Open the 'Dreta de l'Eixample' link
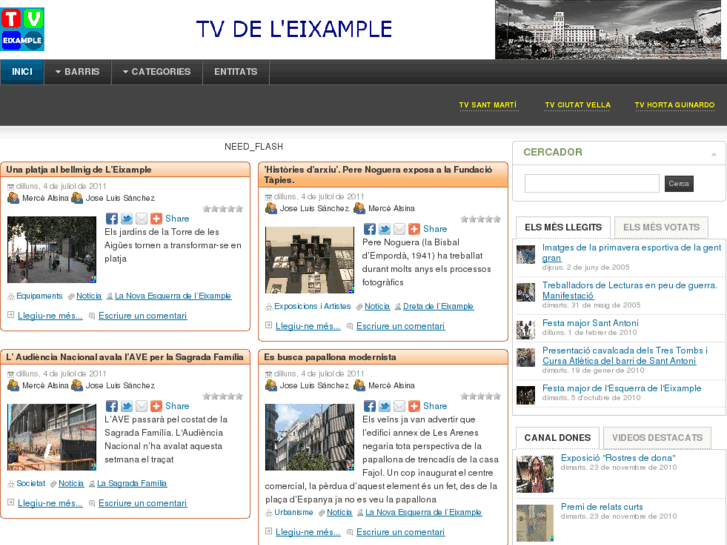Screen dimensions: 727x545 pos(438,306)
